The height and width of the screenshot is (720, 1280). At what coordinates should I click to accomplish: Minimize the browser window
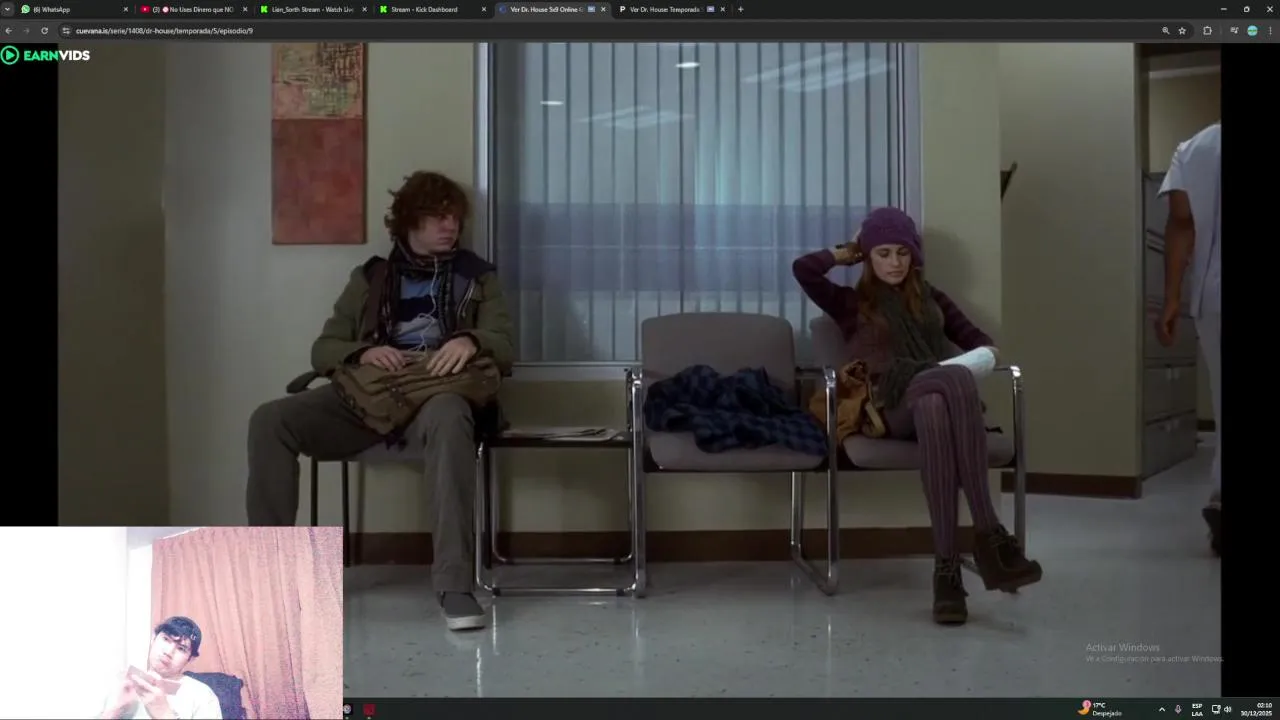tap(1222, 9)
